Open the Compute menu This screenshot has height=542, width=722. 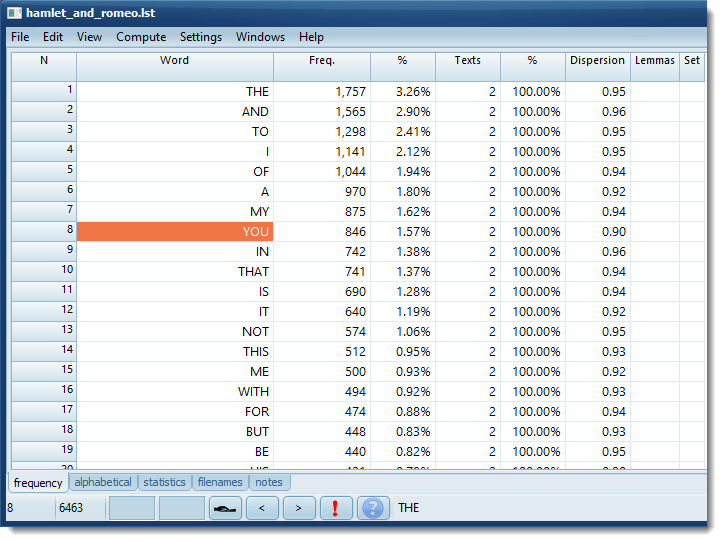point(141,37)
